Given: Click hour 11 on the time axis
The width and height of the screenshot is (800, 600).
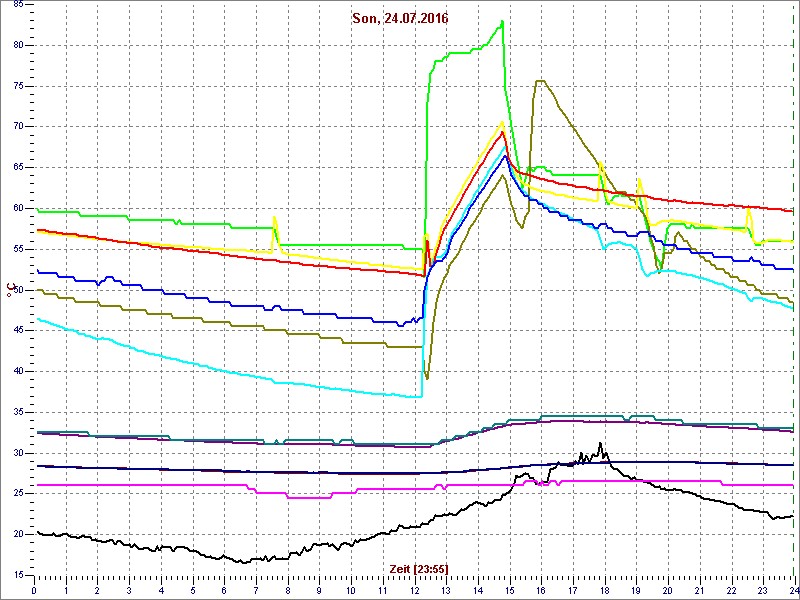Looking at the screenshot, I should point(383,591).
